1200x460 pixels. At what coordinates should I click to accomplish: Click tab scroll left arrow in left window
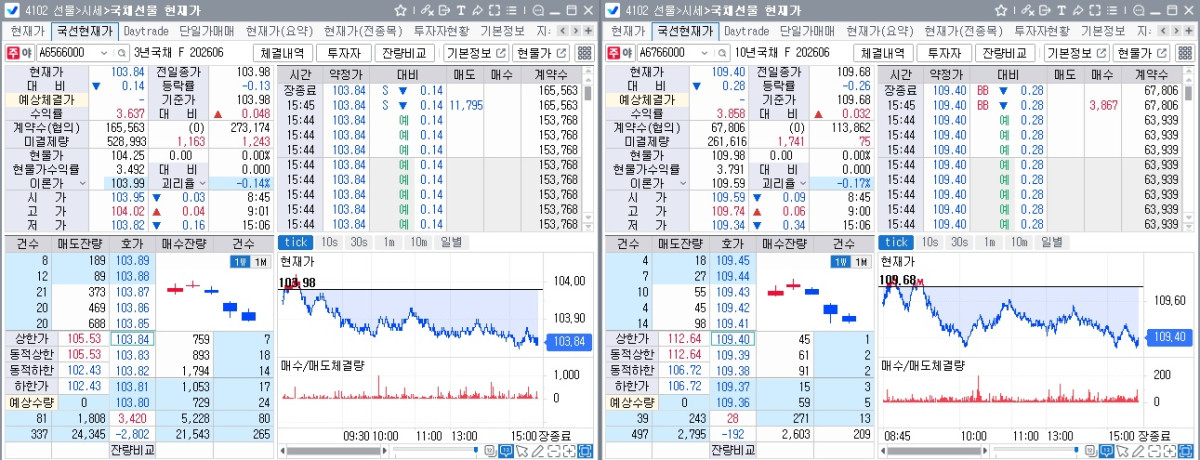pyautogui.click(x=563, y=31)
